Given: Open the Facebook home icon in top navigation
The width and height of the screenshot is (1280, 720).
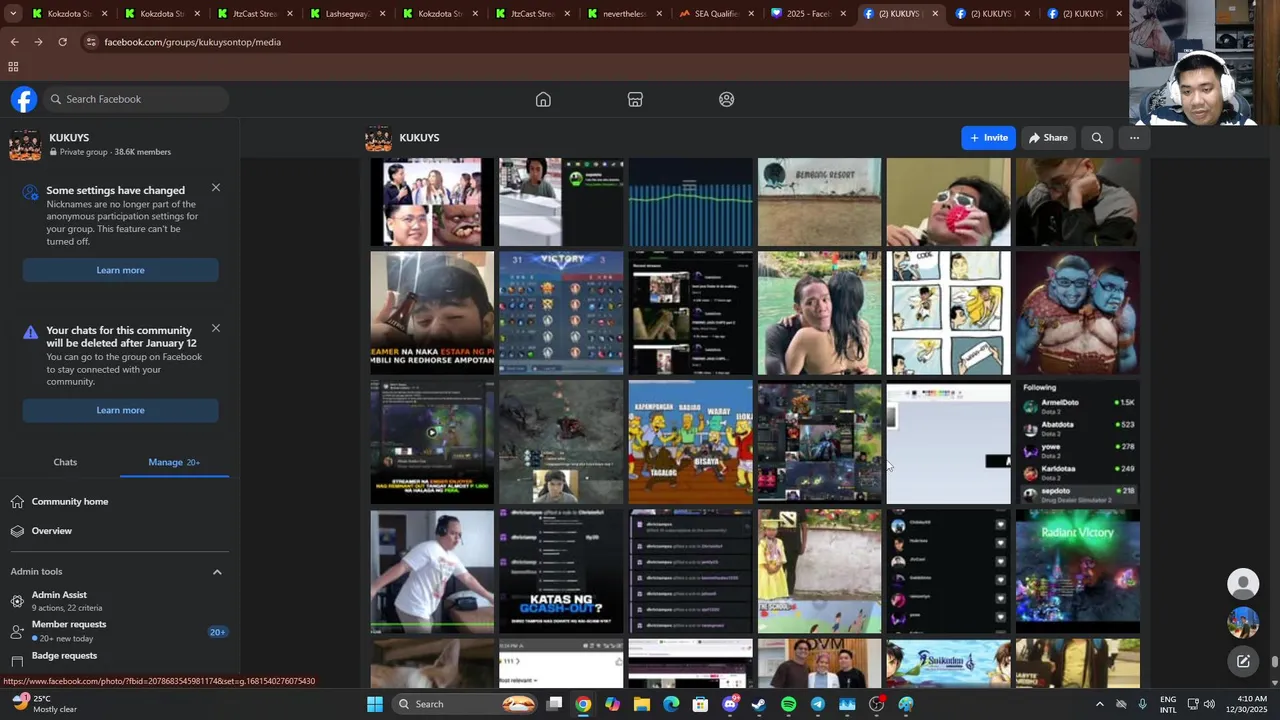Looking at the screenshot, I should 543,99.
